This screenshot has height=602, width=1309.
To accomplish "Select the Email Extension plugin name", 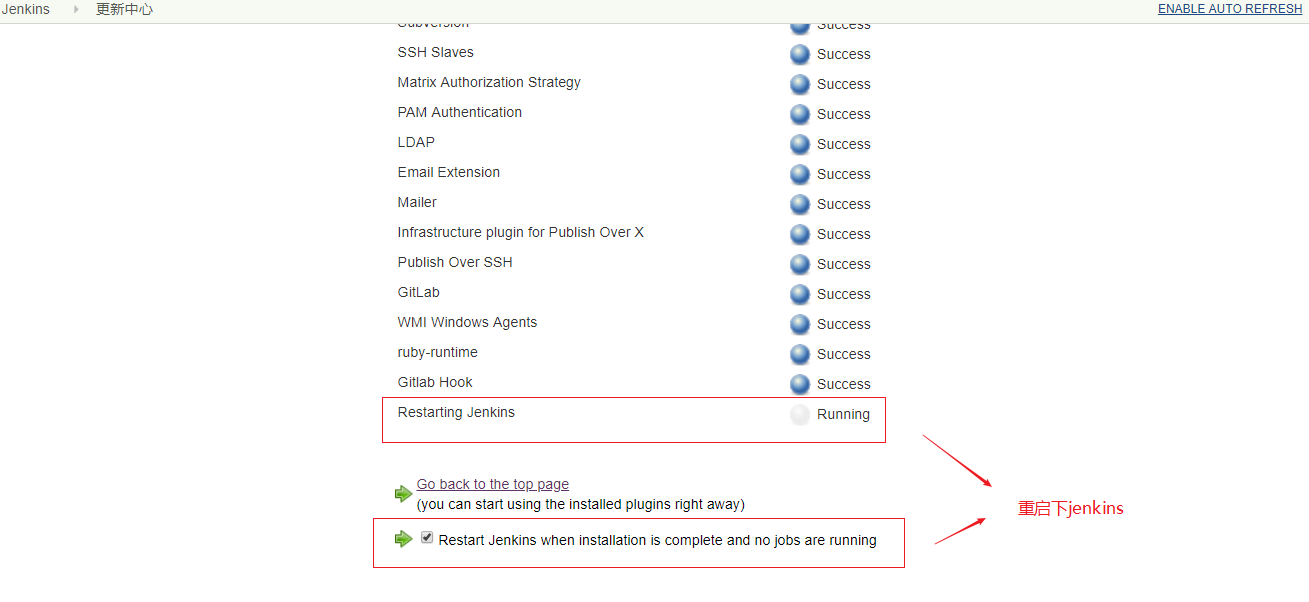I will click(449, 172).
